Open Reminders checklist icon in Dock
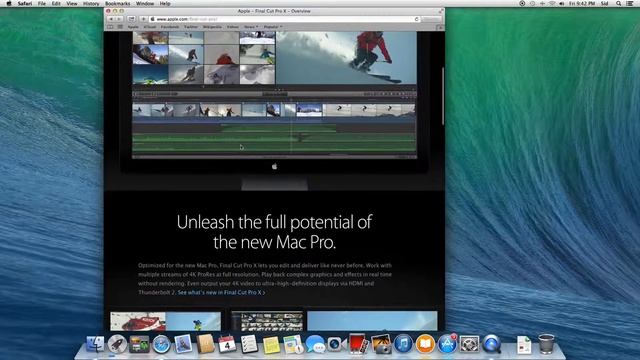Viewport: 640px width, 360px height. pyautogui.click(x=249, y=344)
